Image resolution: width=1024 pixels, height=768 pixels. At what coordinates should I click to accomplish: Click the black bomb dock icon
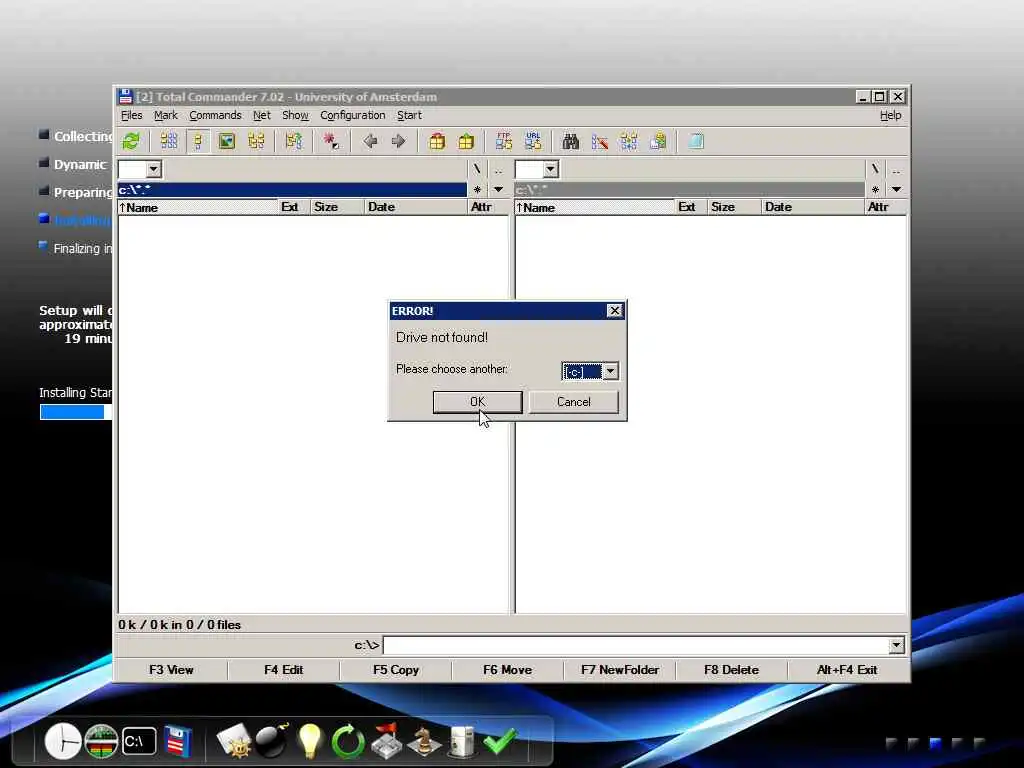(x=272, y=740)
